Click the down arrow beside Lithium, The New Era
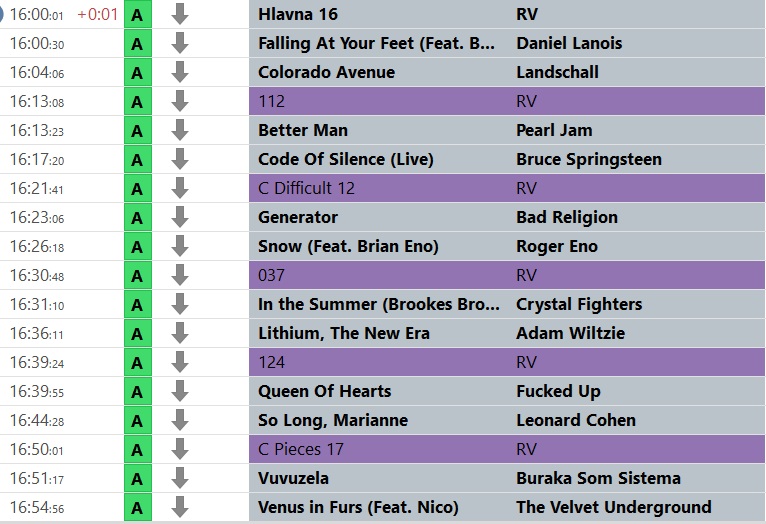Viewport: 766px width, 524px height. click(180, 334)
